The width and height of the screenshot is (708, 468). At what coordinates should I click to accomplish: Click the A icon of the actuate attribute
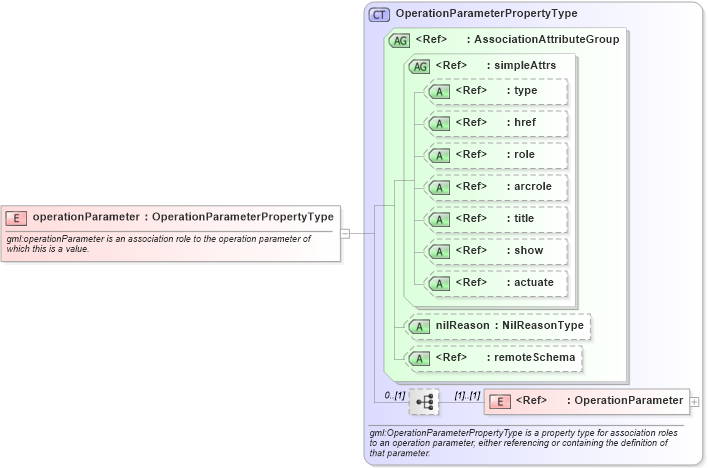tap(439, 283)
